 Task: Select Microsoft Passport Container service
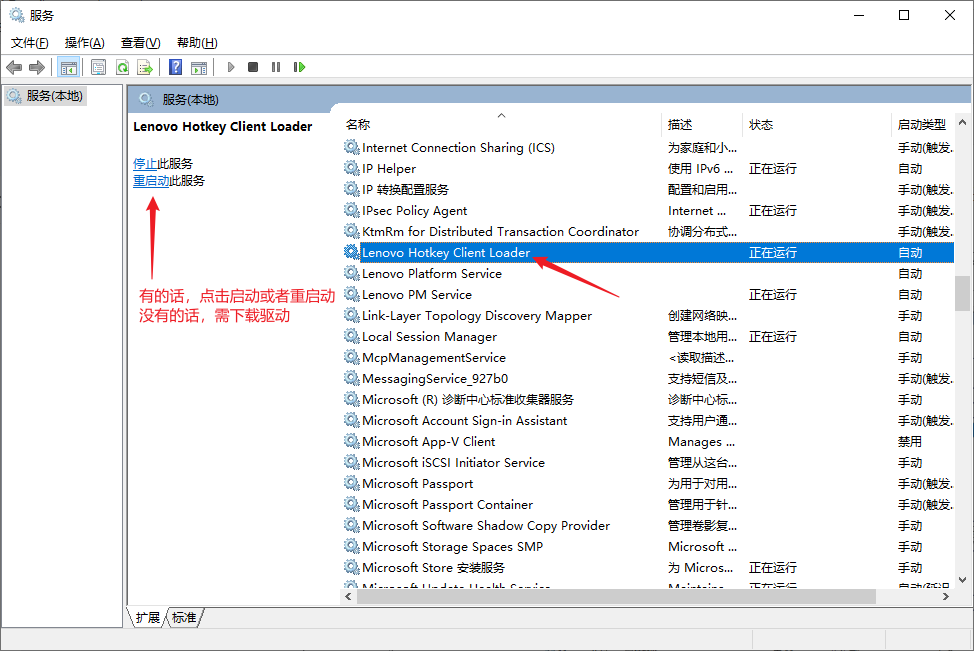click(x=648, y=504)
